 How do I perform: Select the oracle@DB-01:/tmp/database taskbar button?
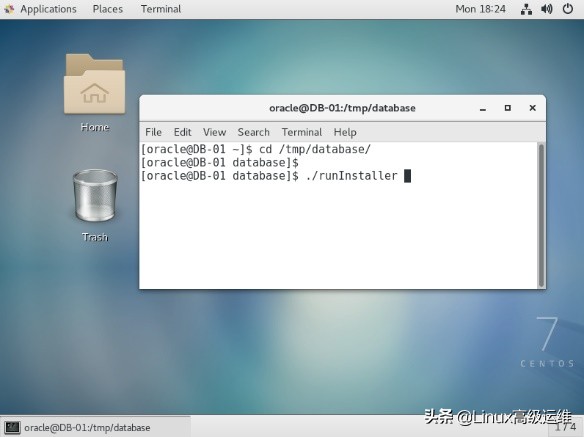96,427
